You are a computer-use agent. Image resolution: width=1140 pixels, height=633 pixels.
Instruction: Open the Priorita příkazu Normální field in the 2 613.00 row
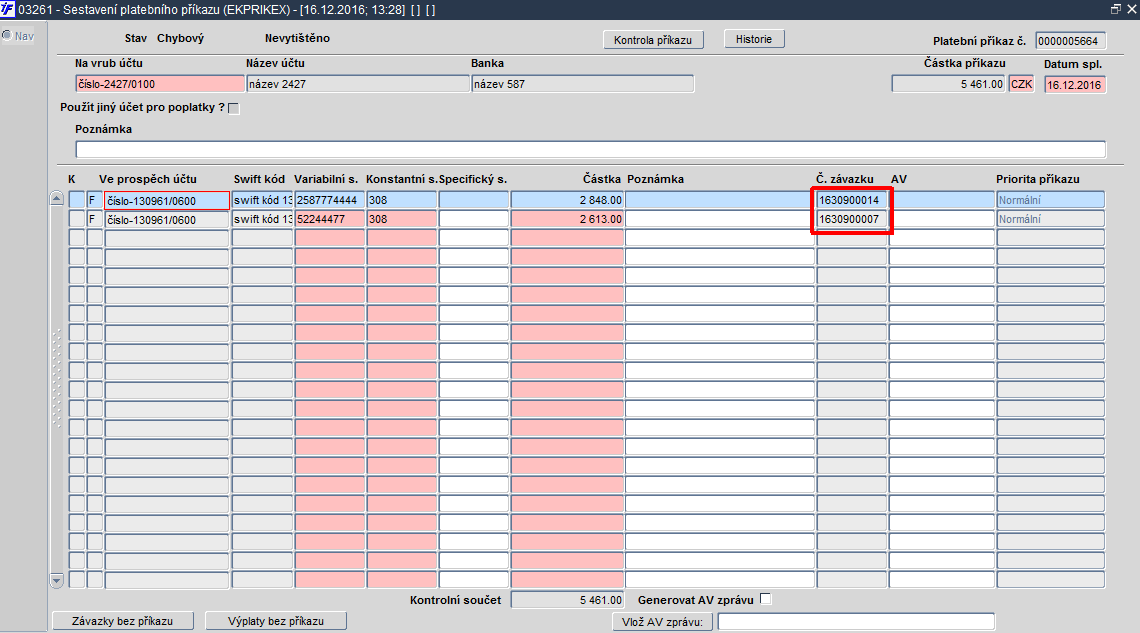click(x=1051, y=219)
